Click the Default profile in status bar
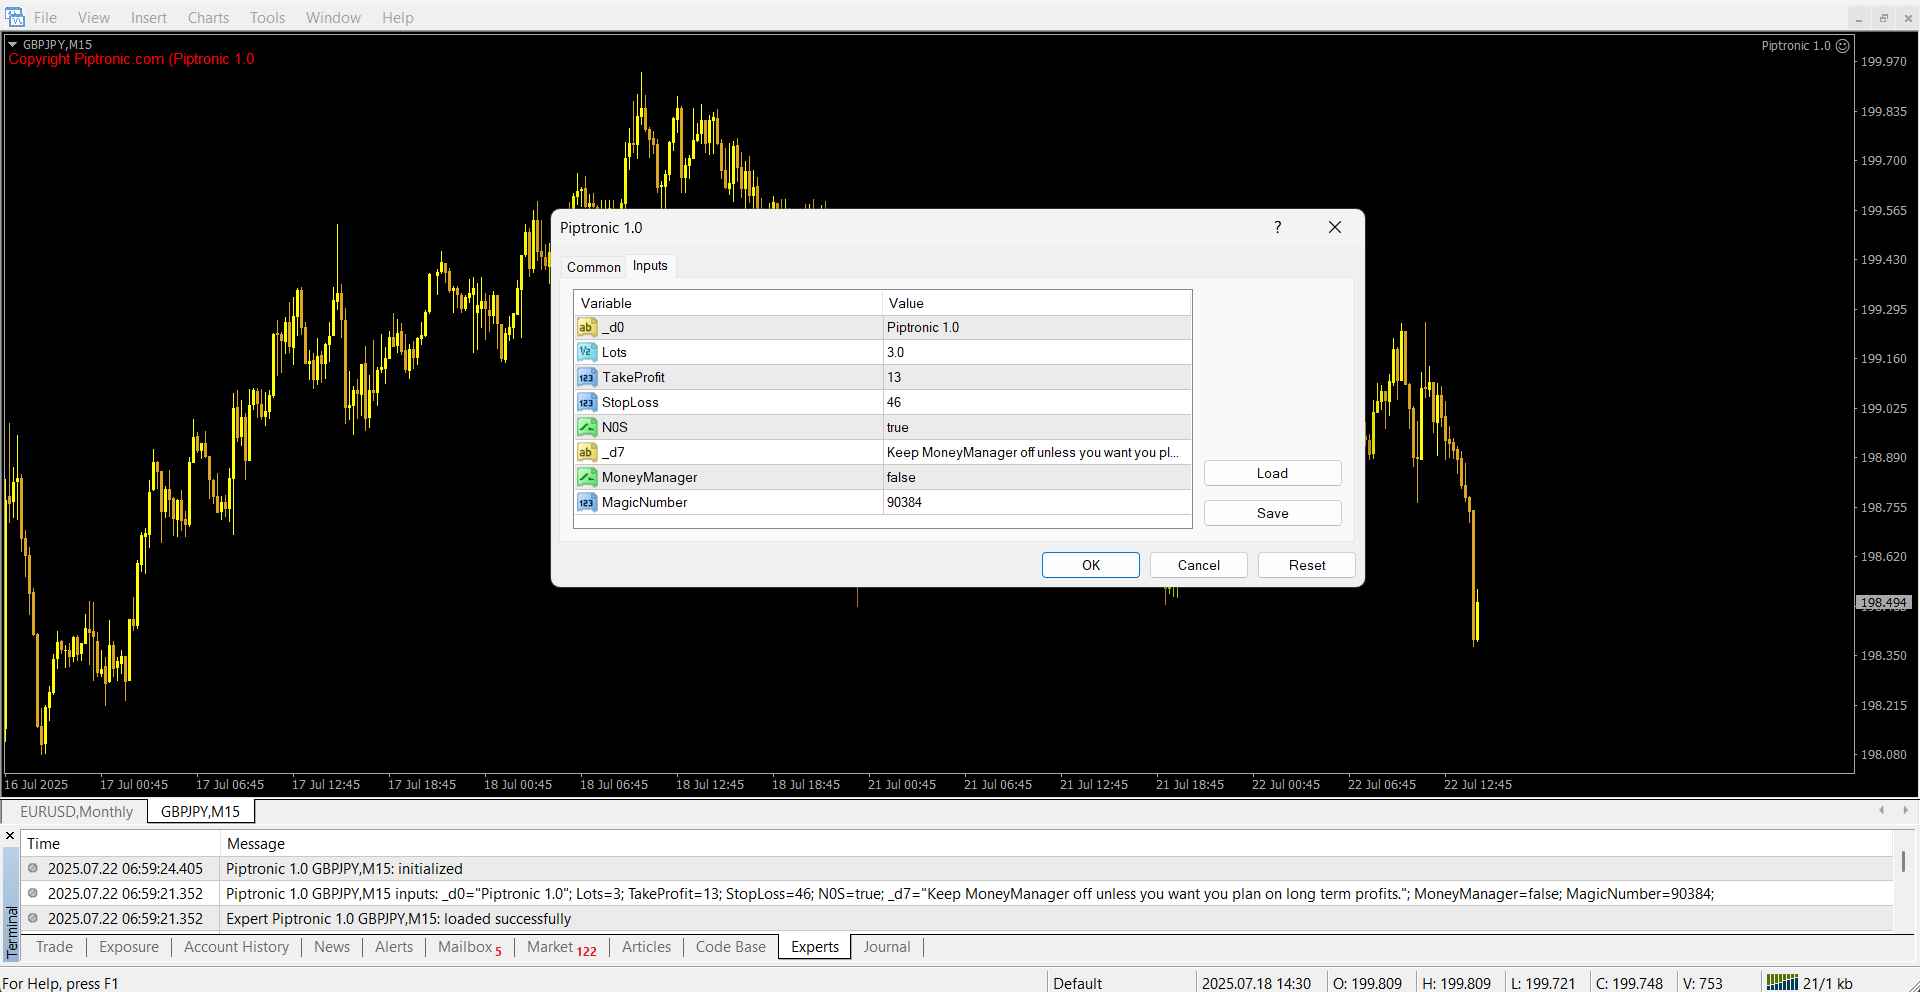 tap(1077, 983)
